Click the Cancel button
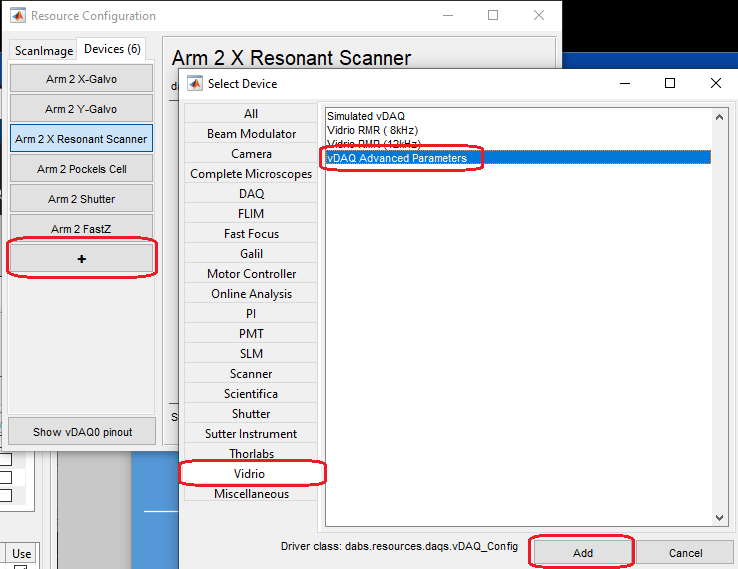This screenshot has height=569, width=738. [x=685, y=553]
